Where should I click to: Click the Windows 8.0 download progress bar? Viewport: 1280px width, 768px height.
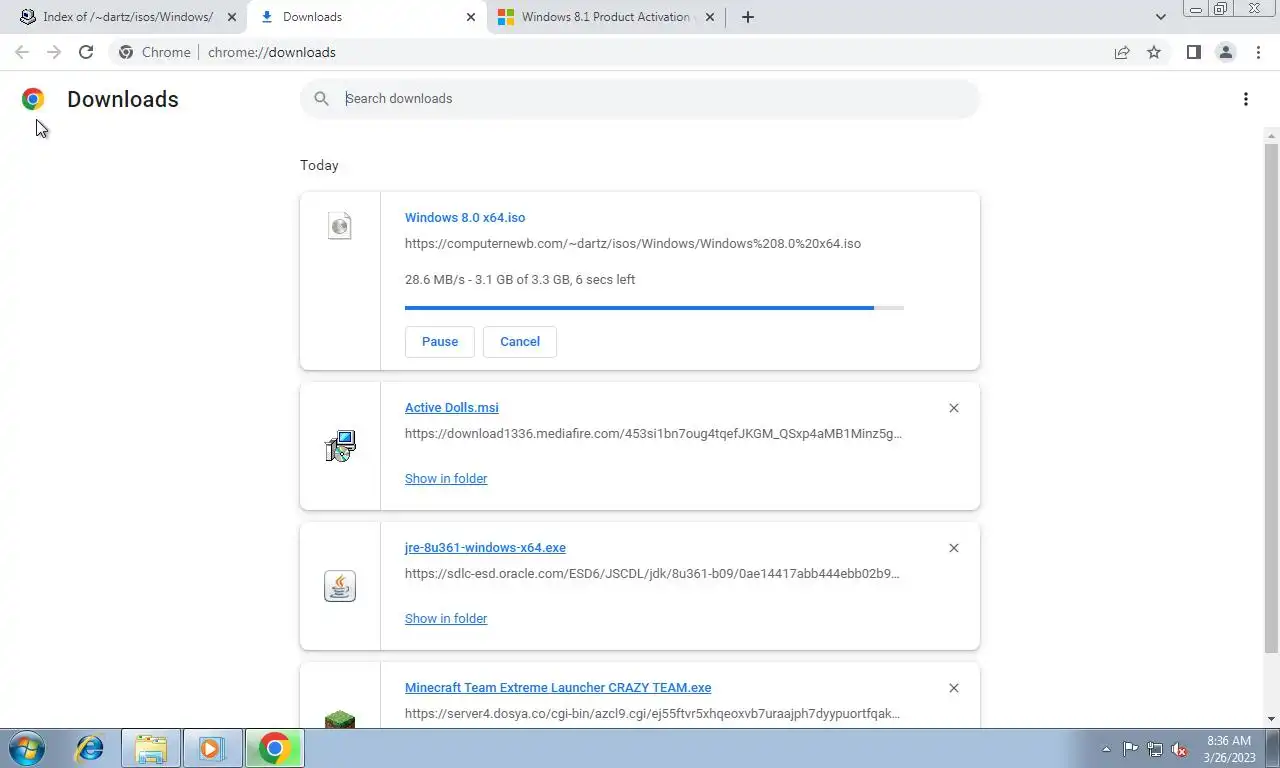coord(654,308)
